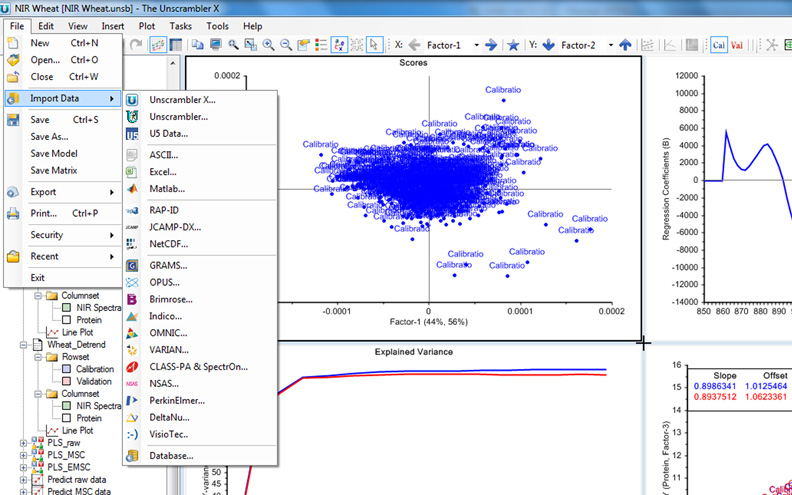Click the Unscrambler X import icon
The image size is (792, 495).
132,100
